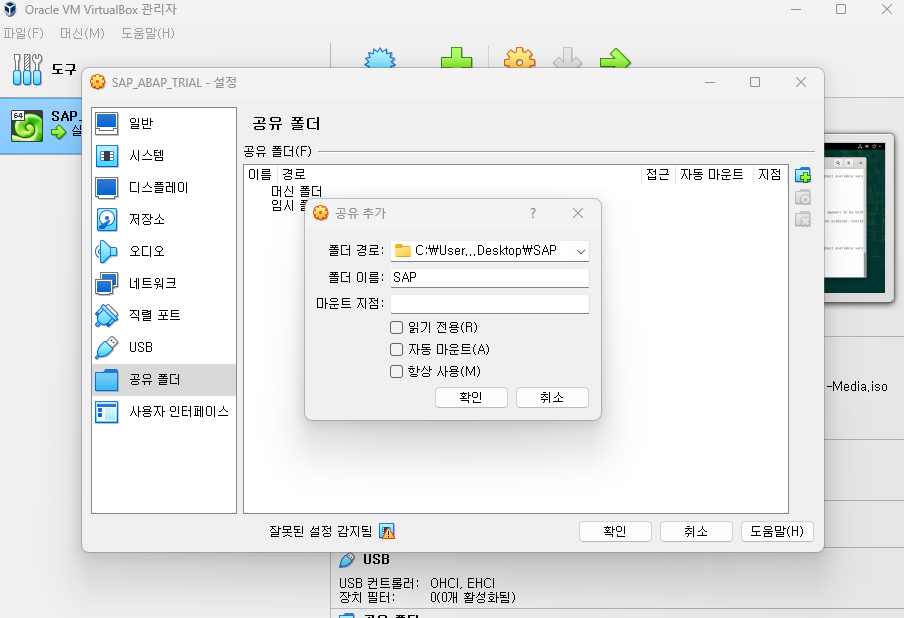Enable the 자동 마운트(A) checkbox
Viewport: 904px width, 618px height.
pyautogui.click(x=396, y=349)
